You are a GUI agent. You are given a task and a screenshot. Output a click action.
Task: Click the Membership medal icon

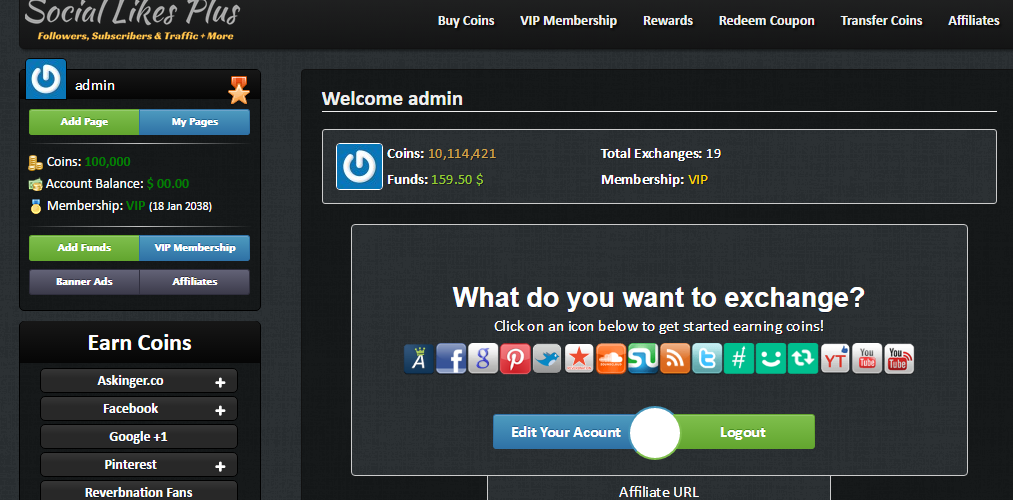pyautogui.click(x=36, y=207)
